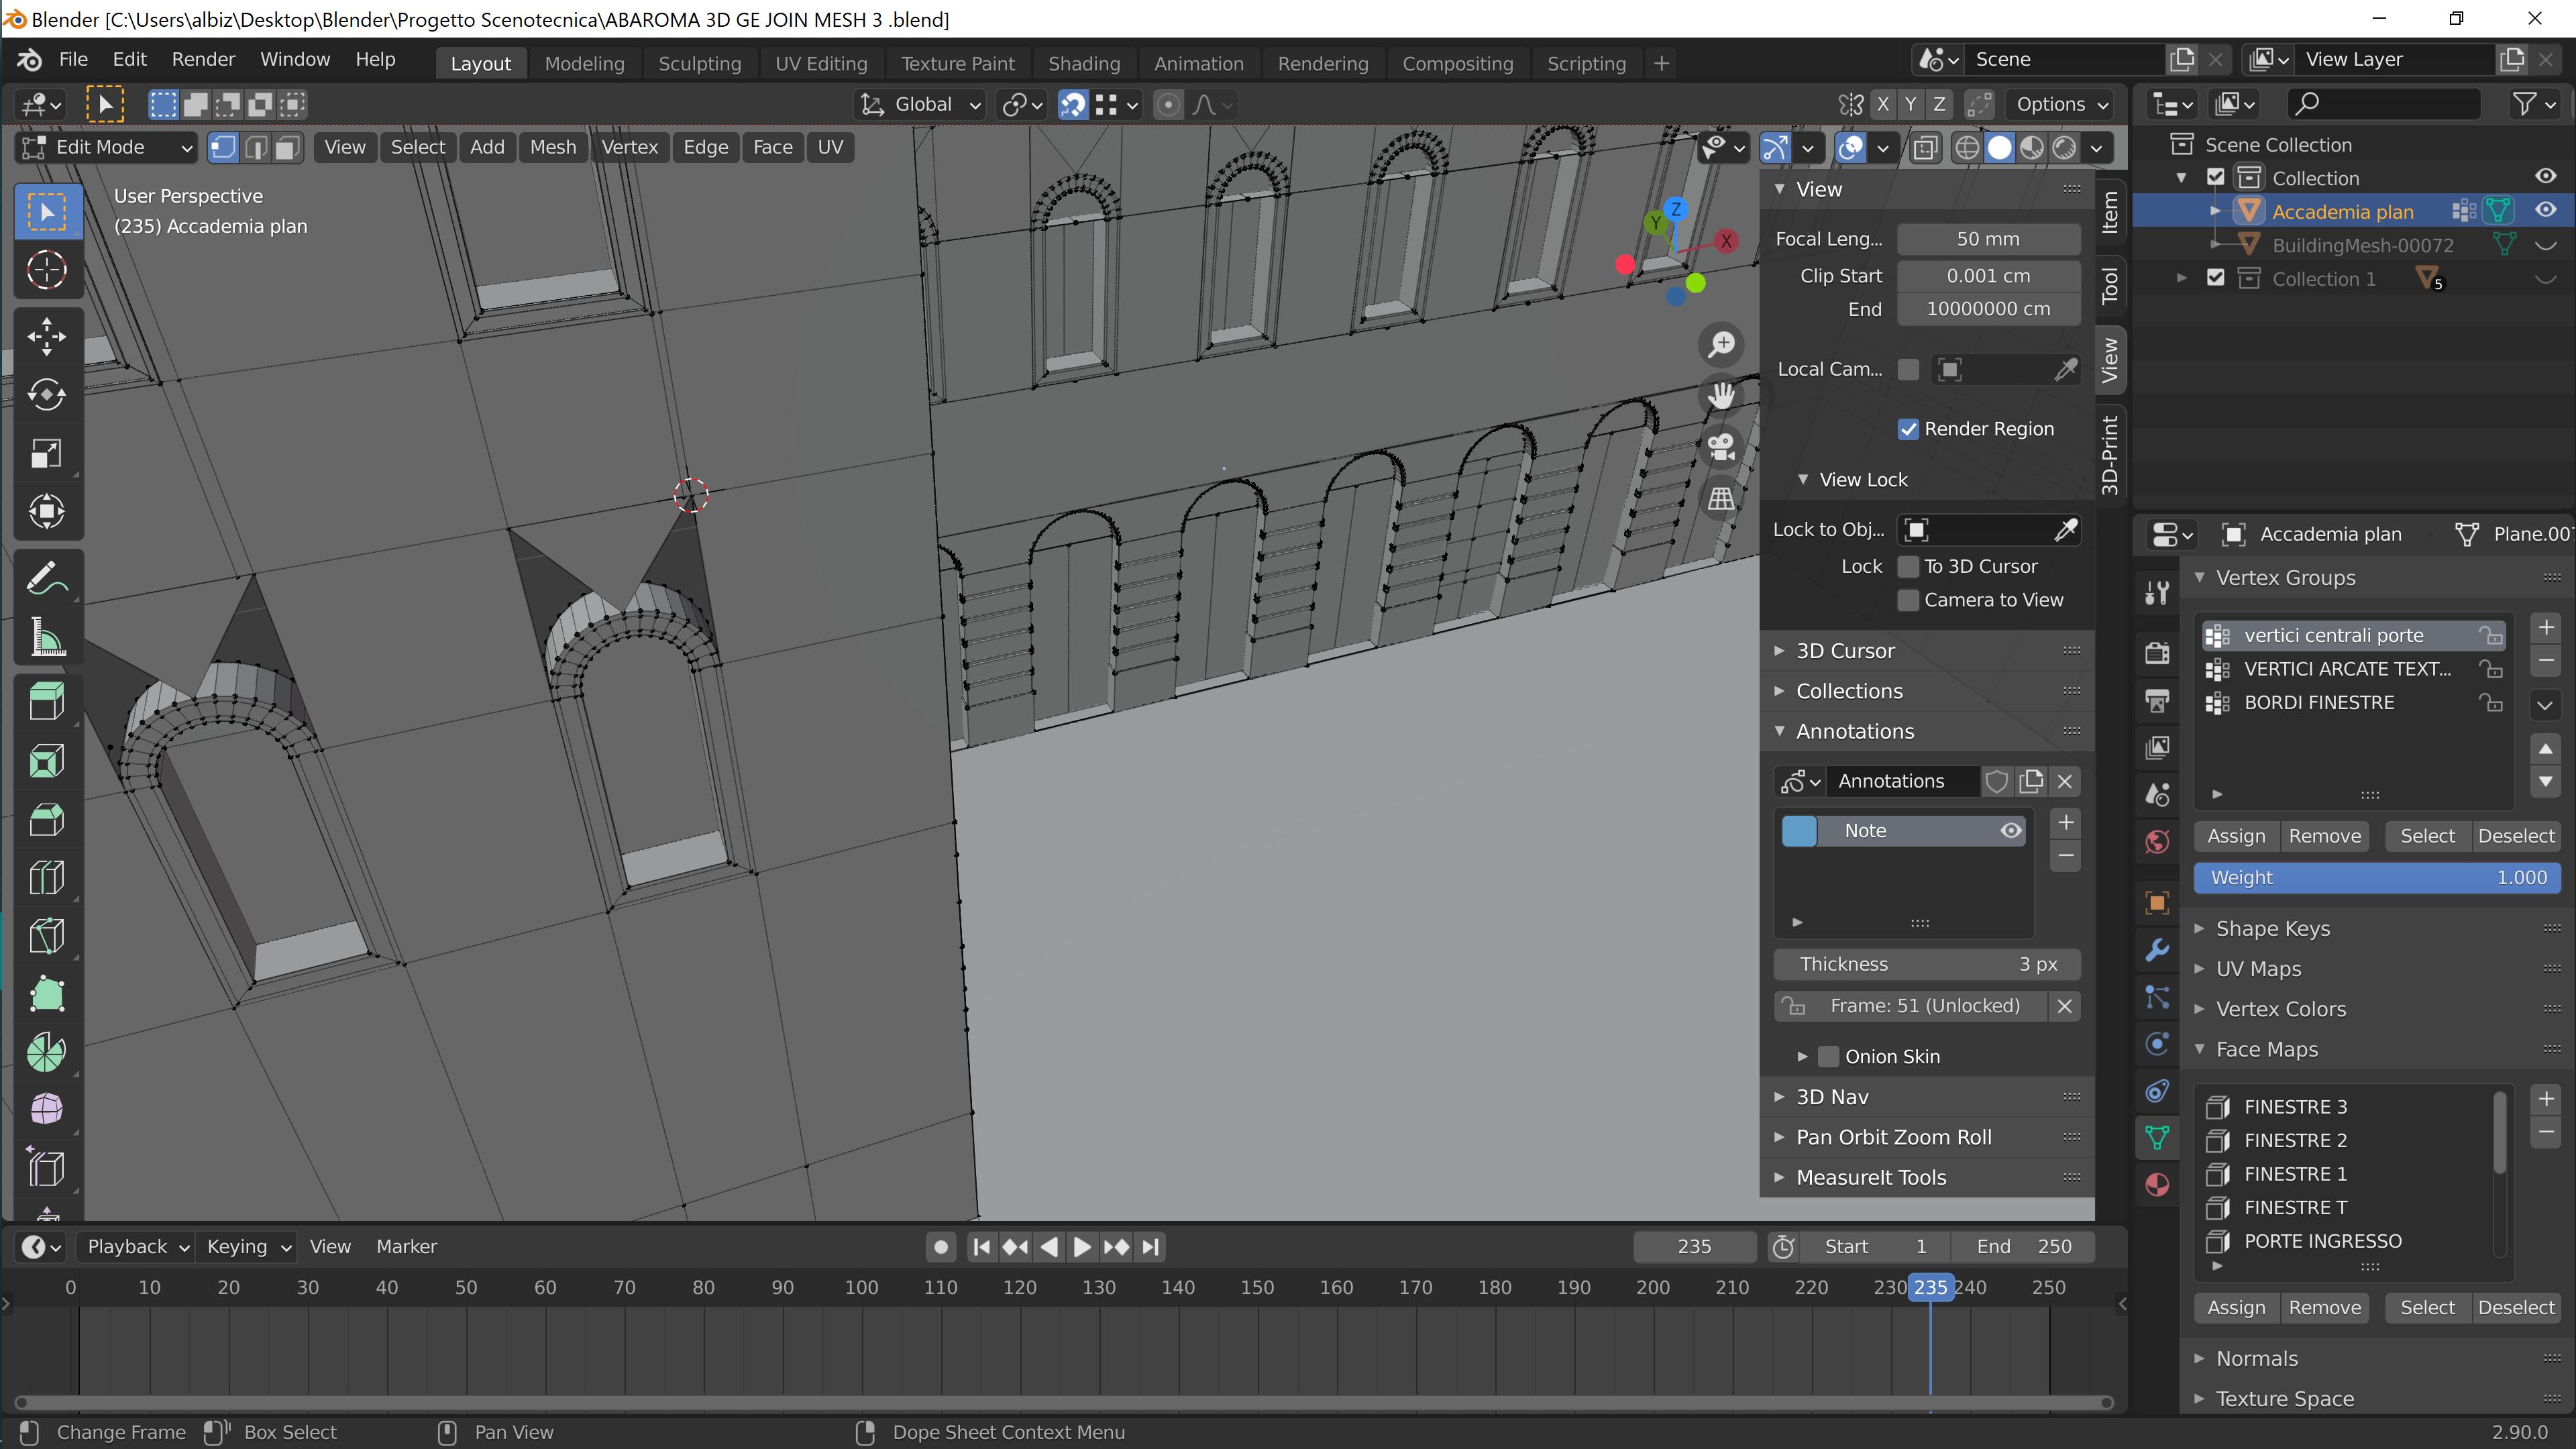Switch to the Item sidebar tab
Screen dimensions: 2576x1449
tap(2110, 212)
